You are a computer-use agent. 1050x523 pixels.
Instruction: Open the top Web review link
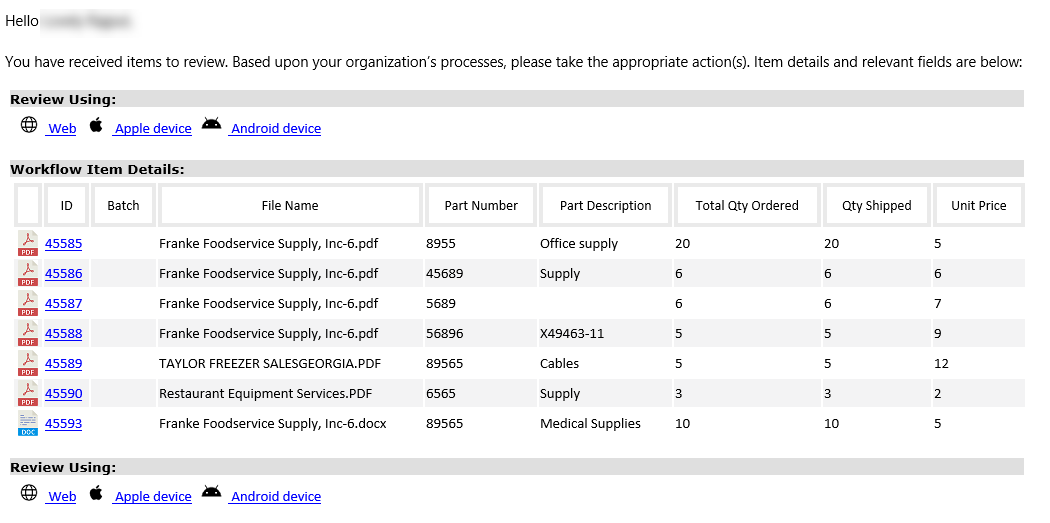tap(62, 129)
